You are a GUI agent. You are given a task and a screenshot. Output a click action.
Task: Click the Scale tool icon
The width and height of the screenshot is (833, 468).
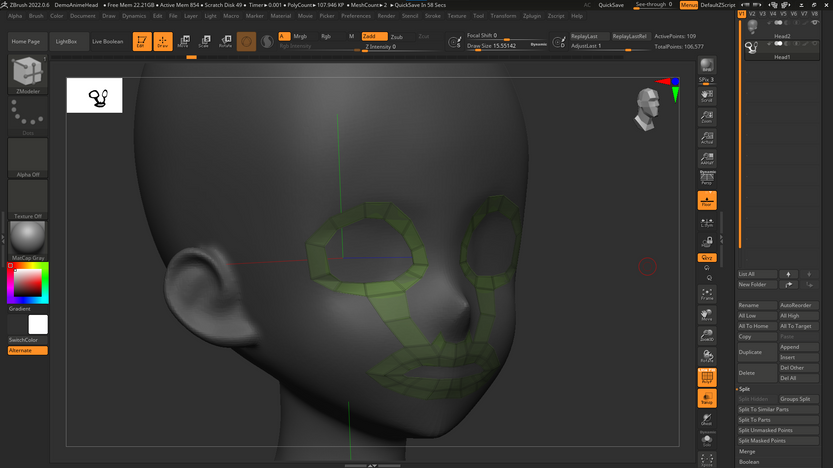coord(204,42)
